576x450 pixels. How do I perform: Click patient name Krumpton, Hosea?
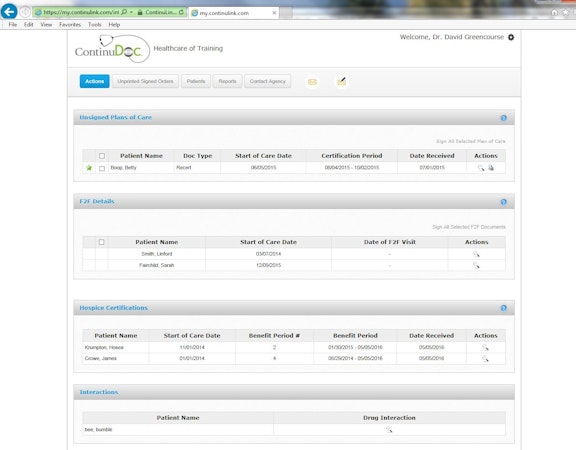coord(104,348)
